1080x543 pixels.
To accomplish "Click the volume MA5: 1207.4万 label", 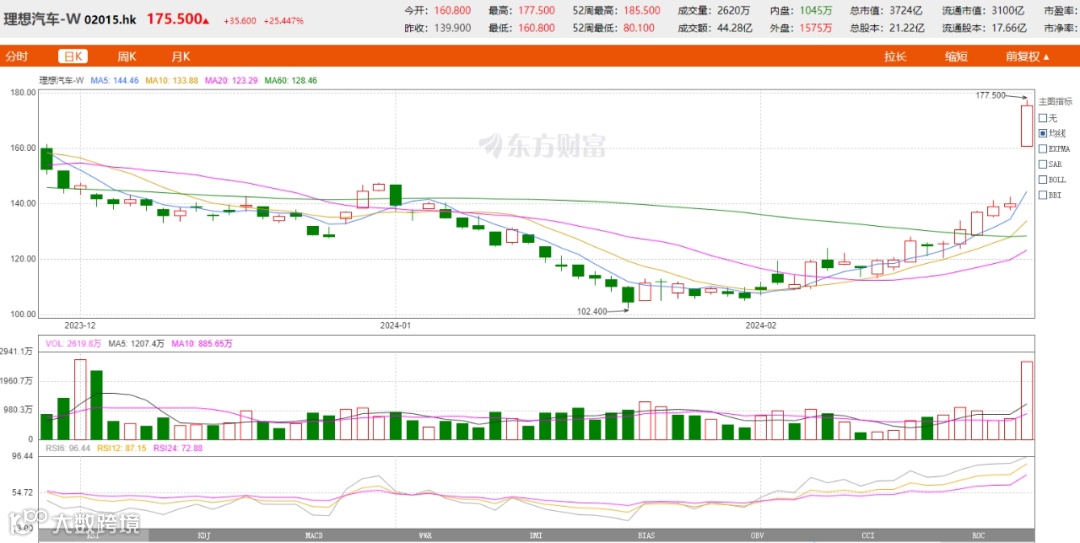I will coord(135,343).
